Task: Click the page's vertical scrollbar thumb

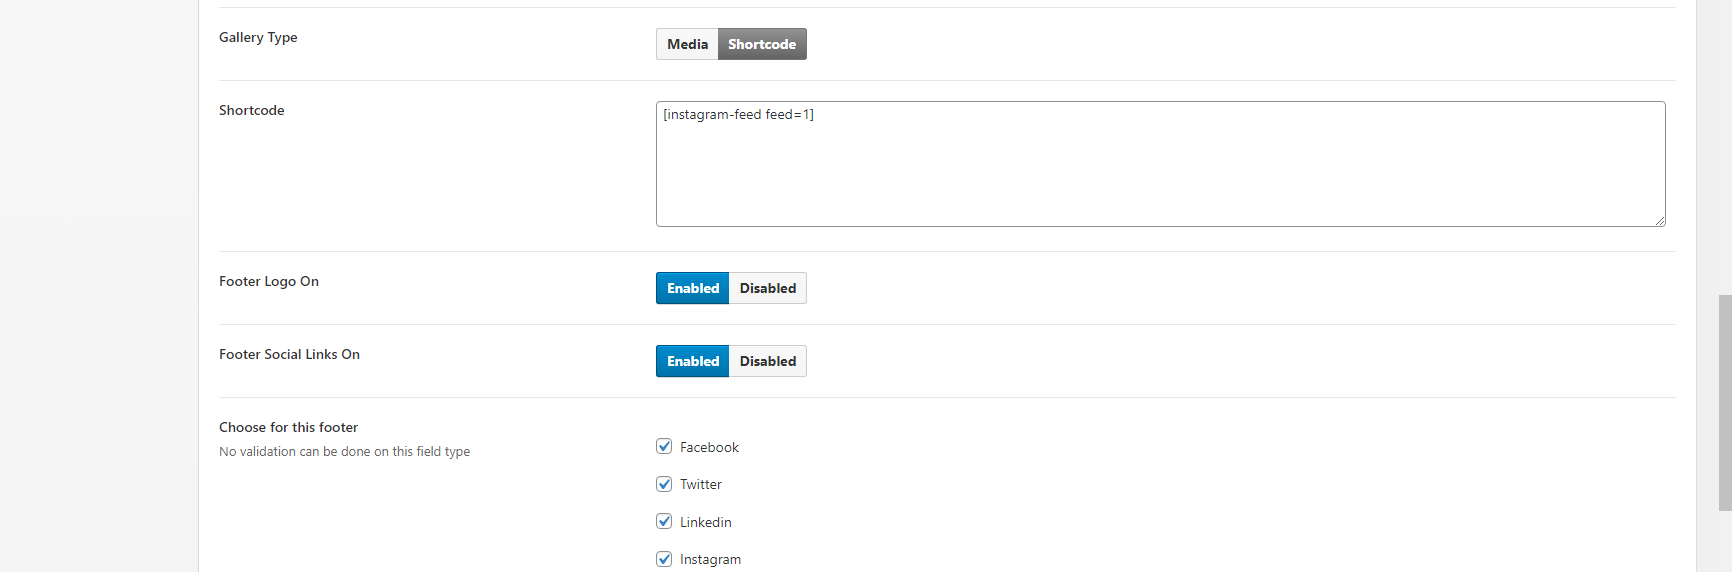Action: (x=1724, y=402)
